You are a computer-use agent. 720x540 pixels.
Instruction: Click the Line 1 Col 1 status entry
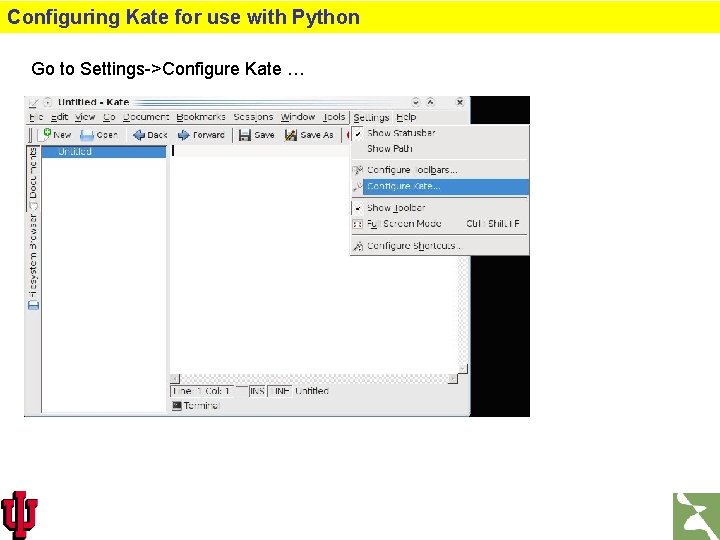click(x=202, y=391)
